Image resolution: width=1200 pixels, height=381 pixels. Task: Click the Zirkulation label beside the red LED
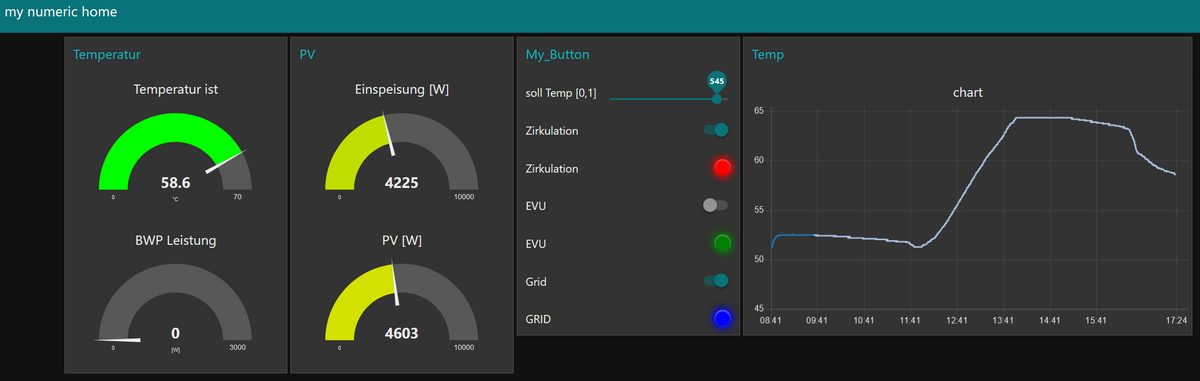552,169
